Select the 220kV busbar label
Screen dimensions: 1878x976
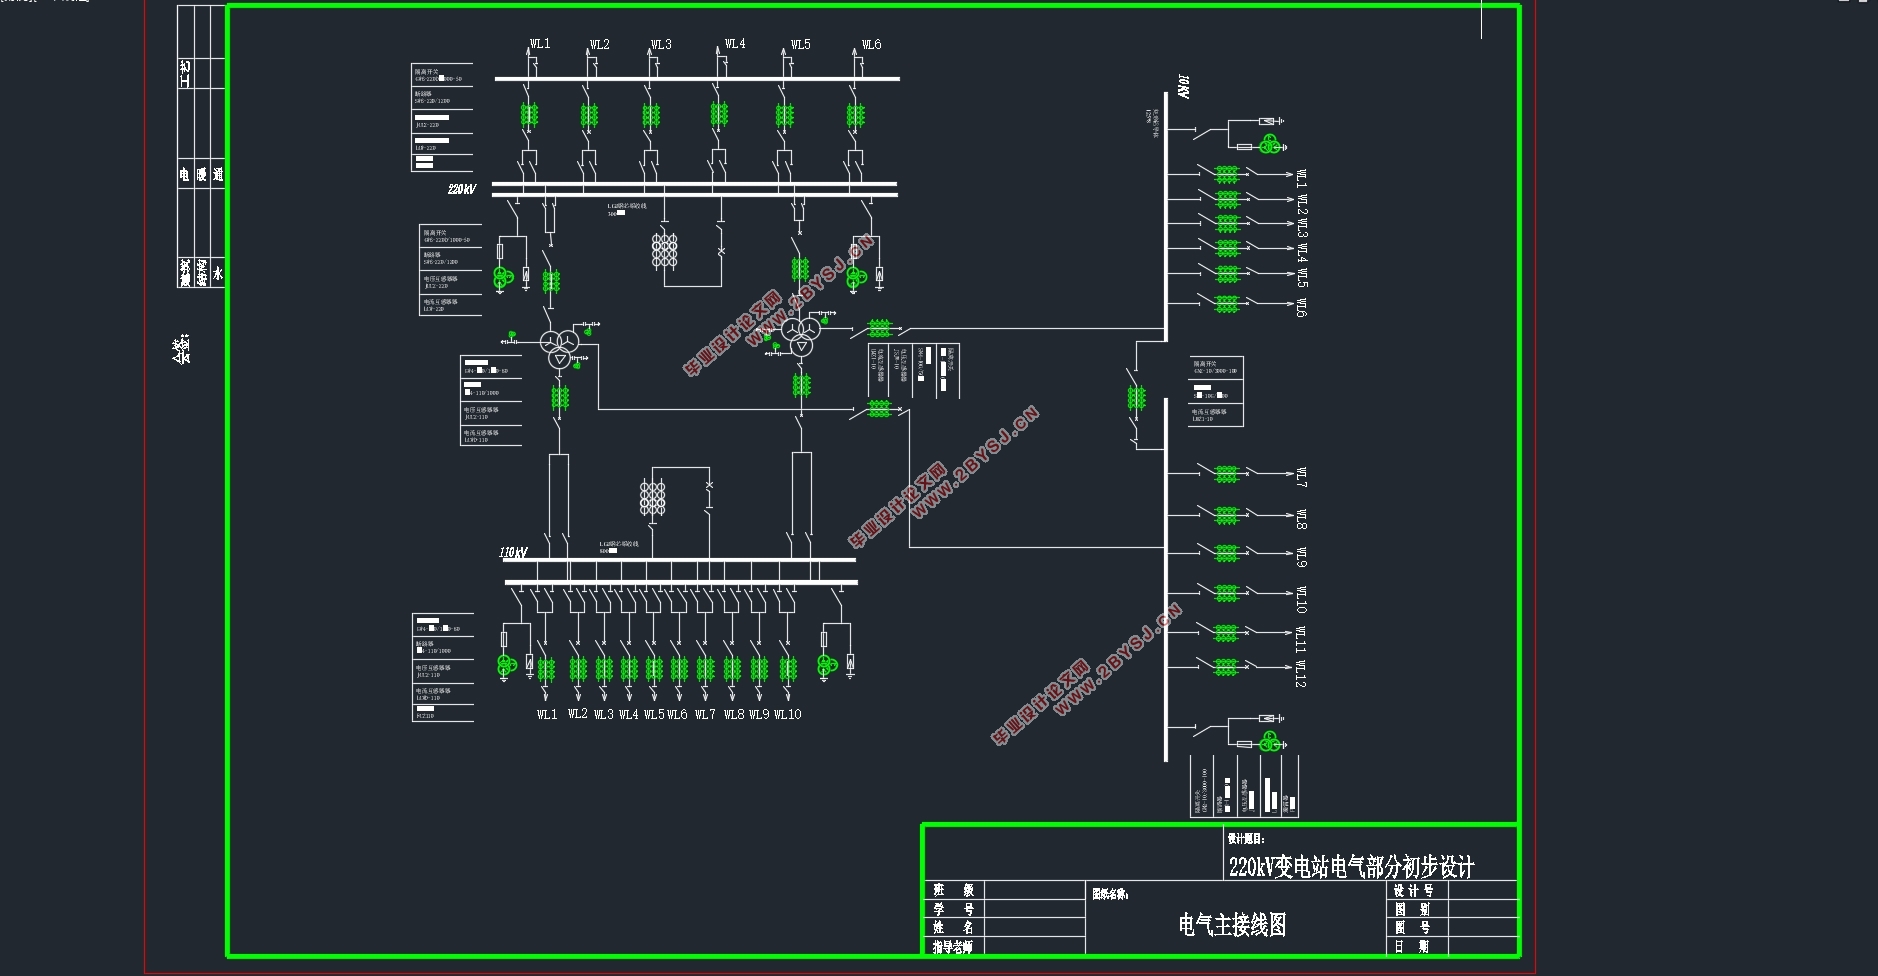tap(462, 189)
